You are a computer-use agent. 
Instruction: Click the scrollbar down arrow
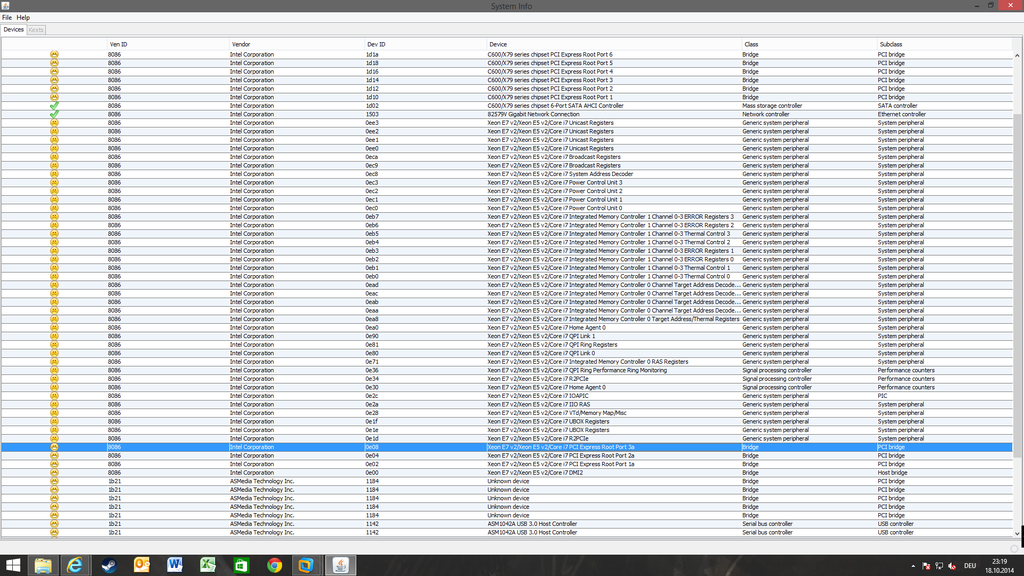pyautogui.click(x=1017, y=534)
